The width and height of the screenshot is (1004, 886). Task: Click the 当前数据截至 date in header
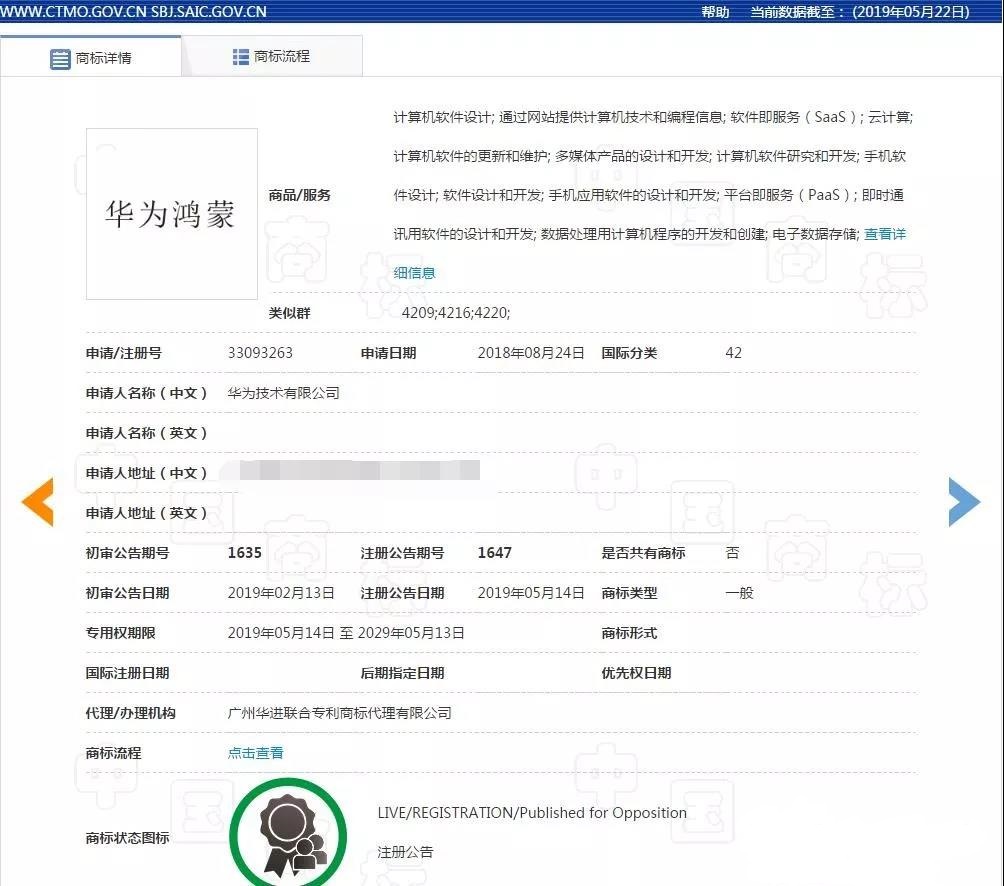[x=859, y=12]
